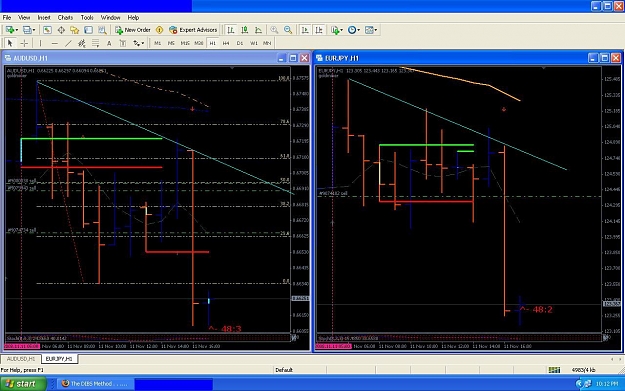Open the Tools menu
This screenshot has height=391, width=625.
point(87,18)
